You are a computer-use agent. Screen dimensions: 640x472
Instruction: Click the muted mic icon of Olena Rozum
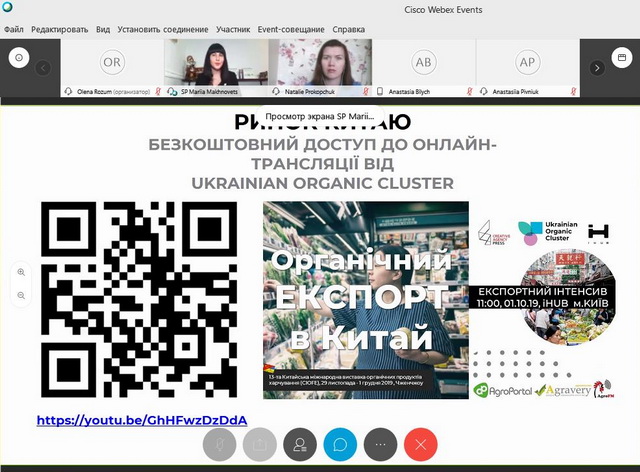[158, 91]
